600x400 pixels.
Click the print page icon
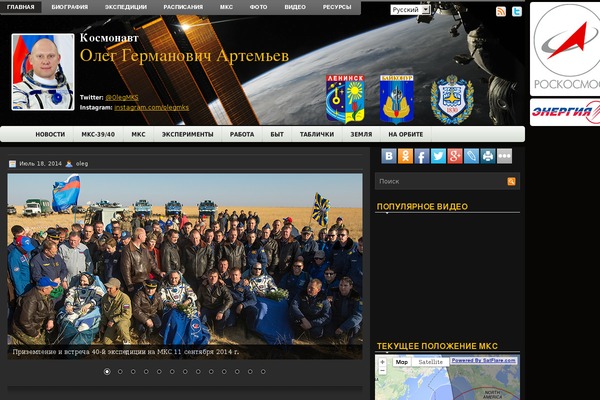click(x=488, y=156)
